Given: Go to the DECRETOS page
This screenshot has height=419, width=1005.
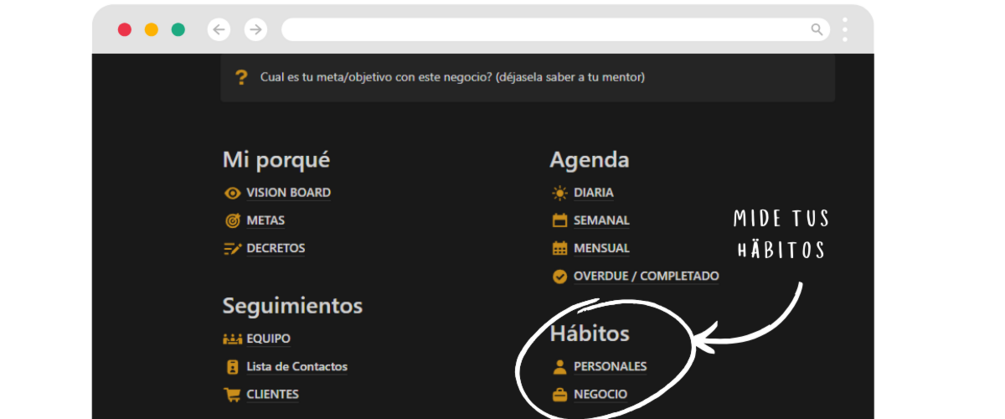Looking at the screenshot, I should 276,249.
